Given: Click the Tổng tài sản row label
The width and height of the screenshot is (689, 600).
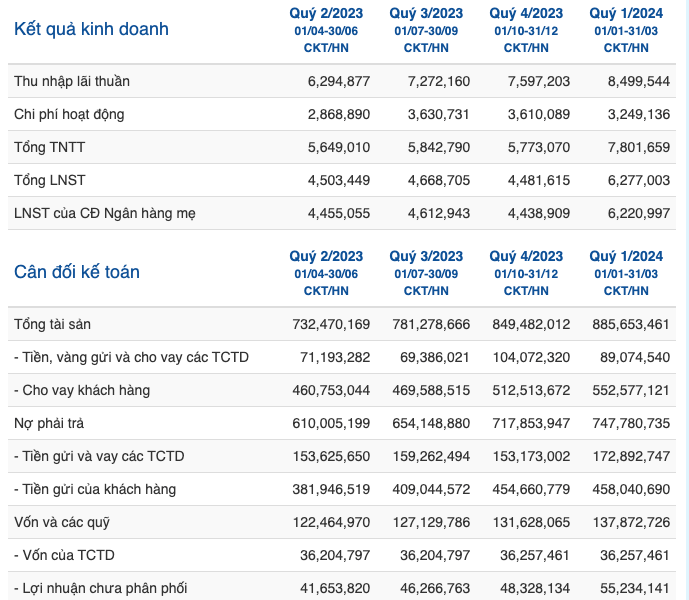Looking at the screenshot, I should click(x=52, y=324).
